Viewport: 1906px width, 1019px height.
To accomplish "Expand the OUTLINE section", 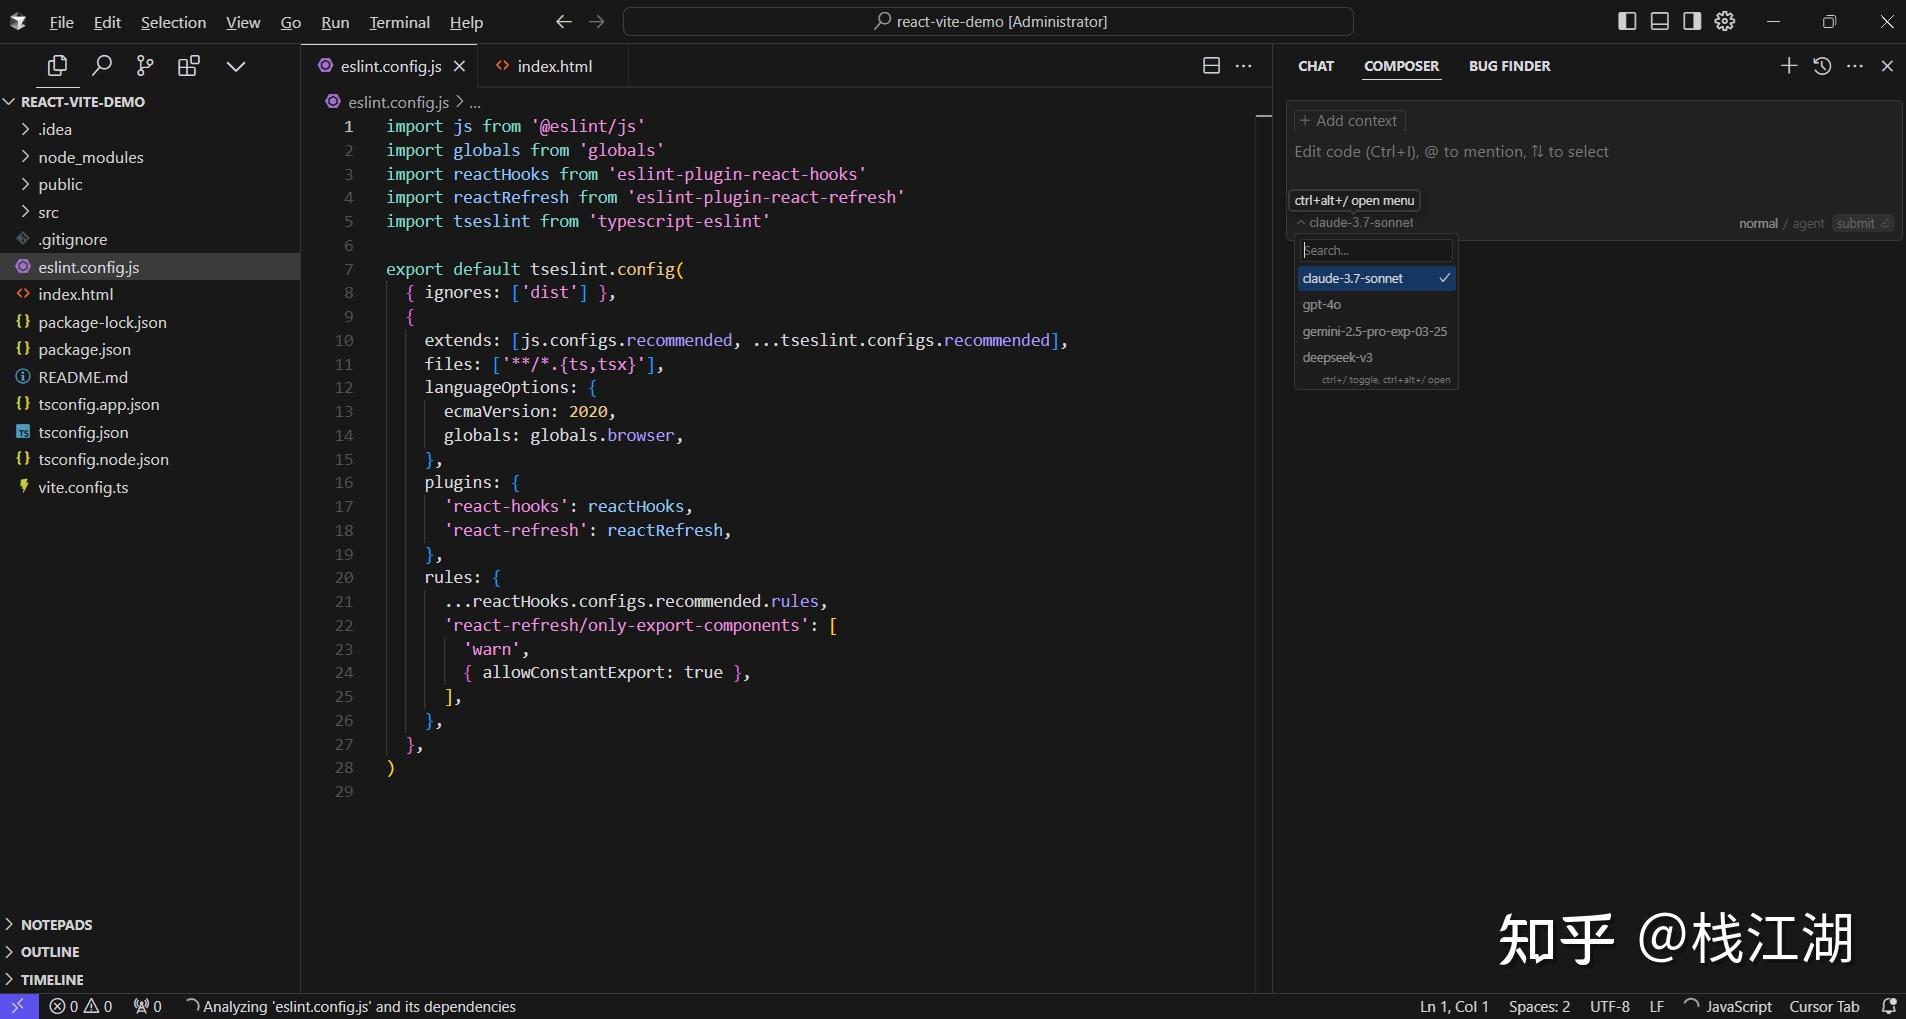I will point(50,952).
